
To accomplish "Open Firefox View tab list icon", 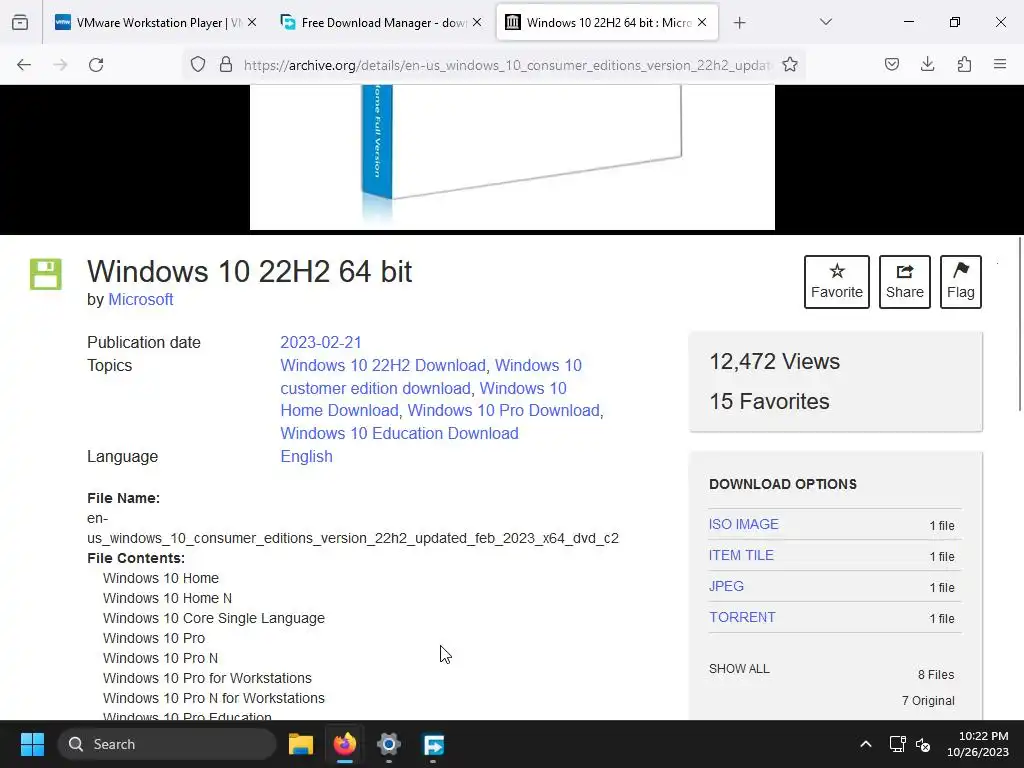I will [20, 22].
